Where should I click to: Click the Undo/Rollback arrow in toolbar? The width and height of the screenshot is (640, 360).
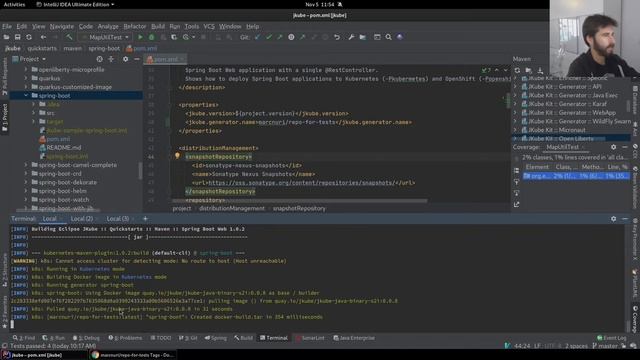point(337,37)
